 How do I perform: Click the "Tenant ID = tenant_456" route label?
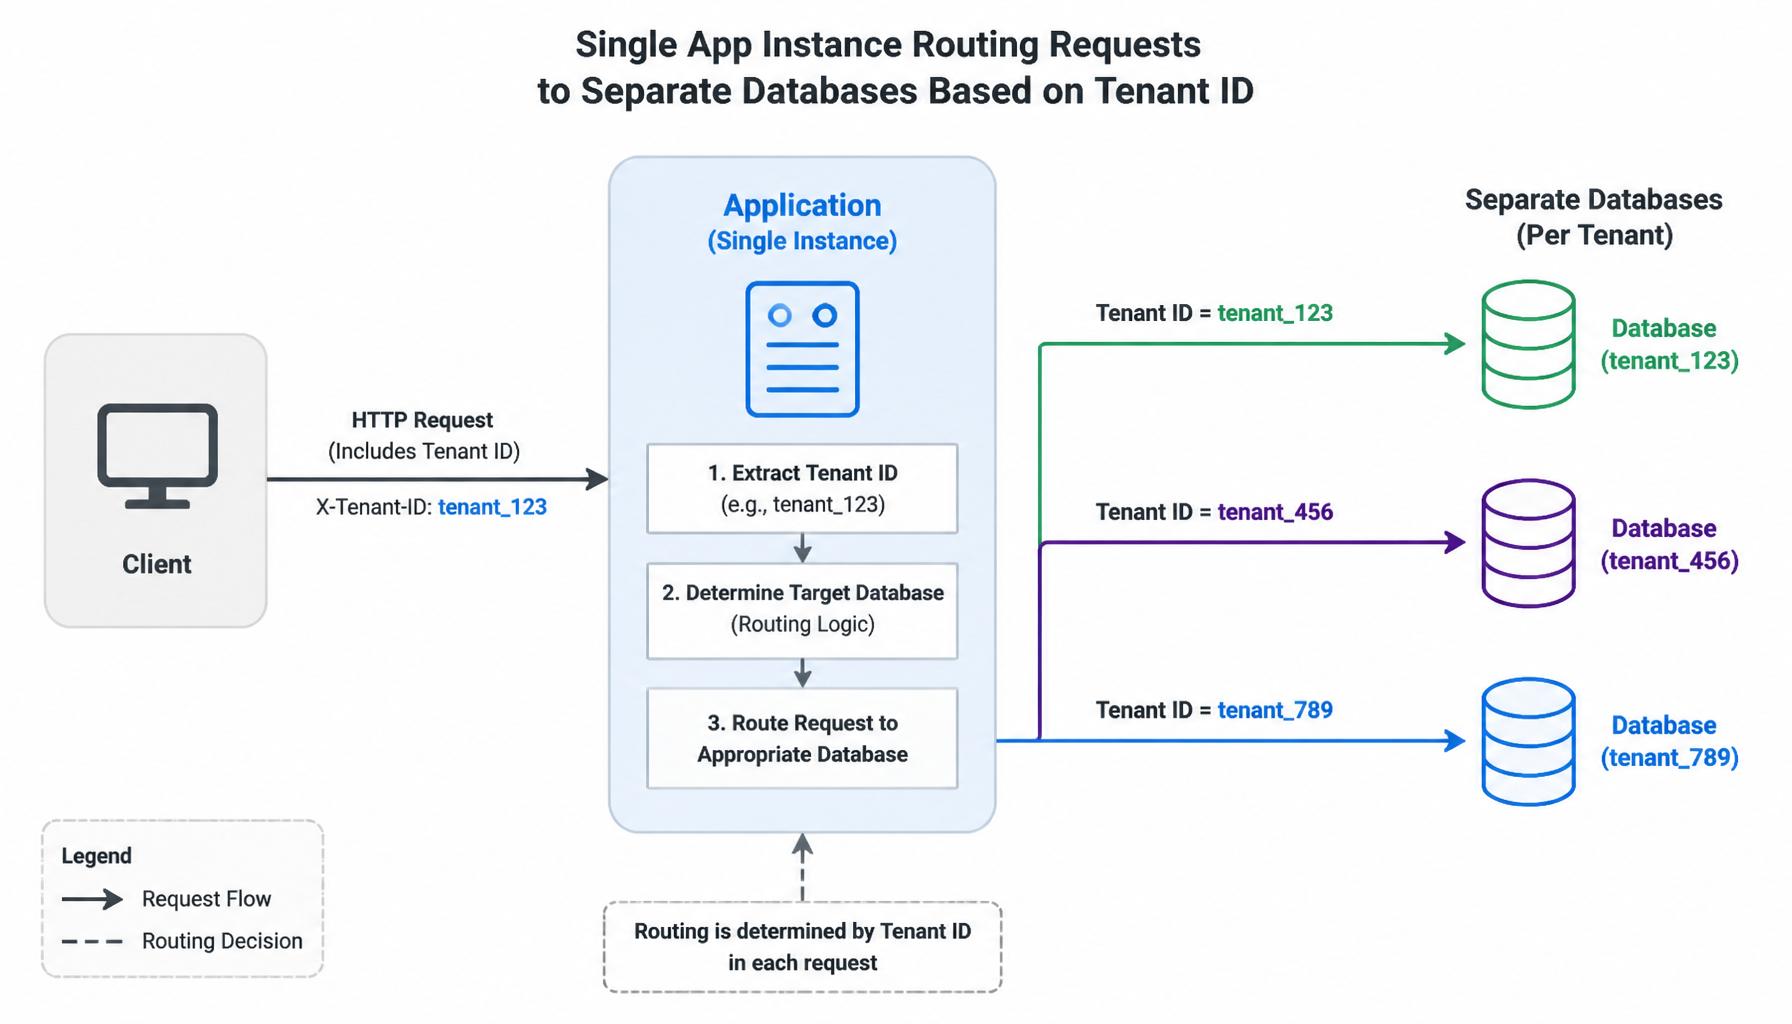pyautogui.click(x=1214, y=512)
